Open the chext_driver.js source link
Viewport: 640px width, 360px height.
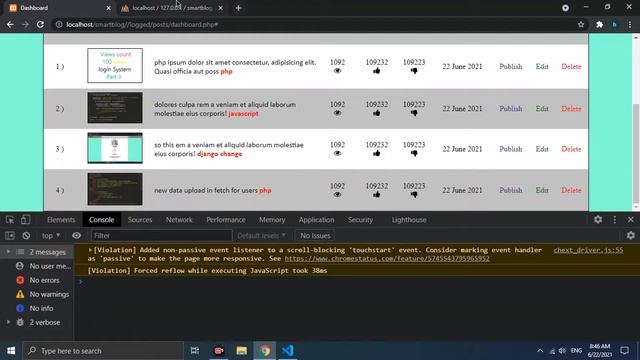(588, 250)
